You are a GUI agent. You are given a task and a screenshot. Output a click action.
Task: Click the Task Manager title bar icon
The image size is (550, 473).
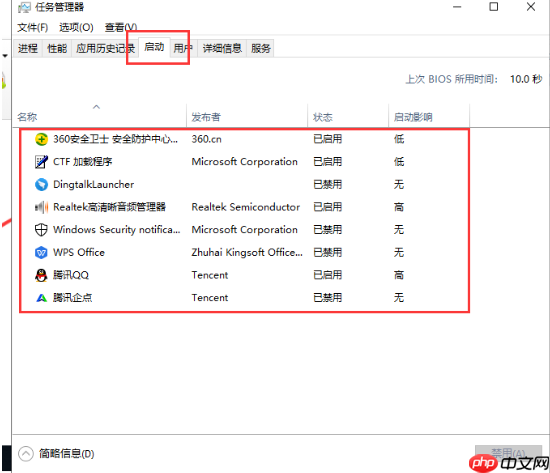click(24, 7)
